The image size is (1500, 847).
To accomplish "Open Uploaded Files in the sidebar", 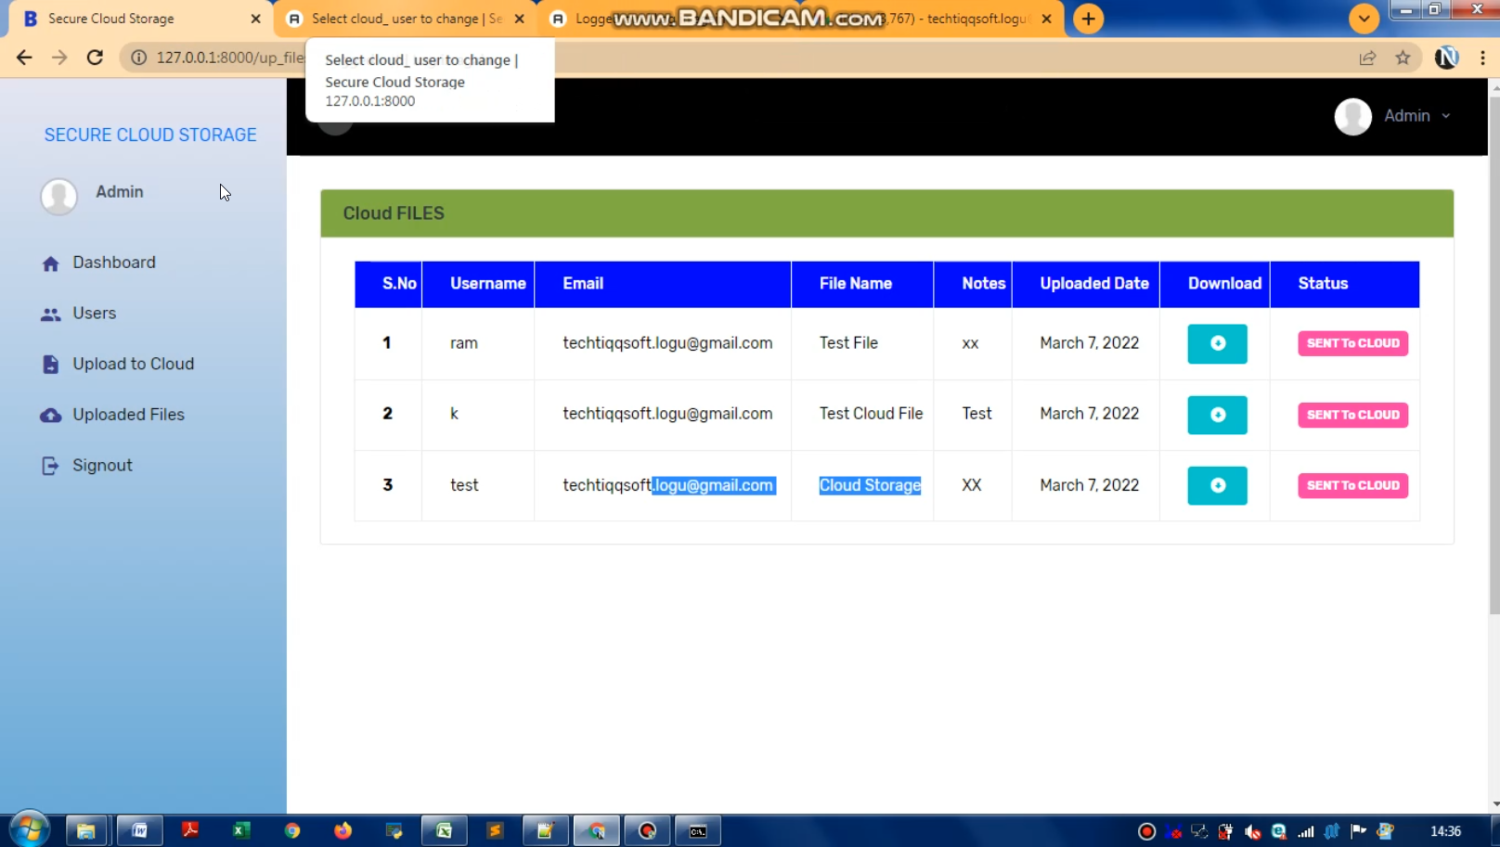I will (x=128, y=415).
